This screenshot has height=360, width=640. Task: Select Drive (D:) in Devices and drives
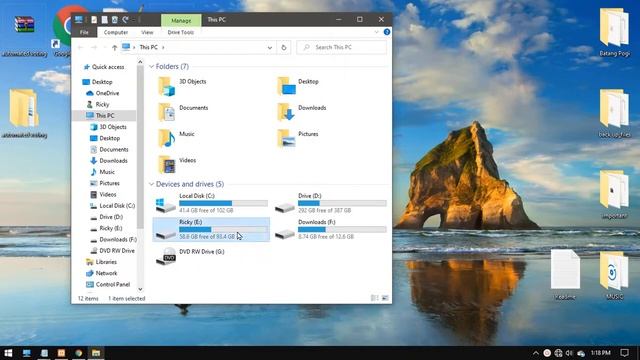pos(330,203)
